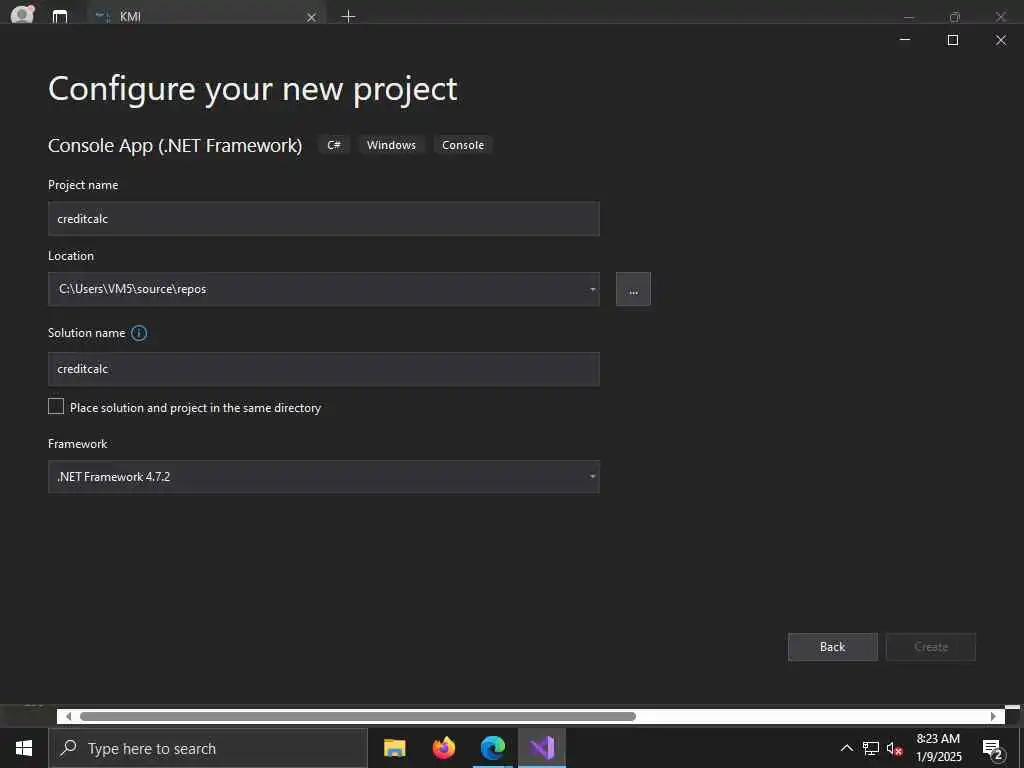
Task: Click the Create button
Action: tap(931, 647)
